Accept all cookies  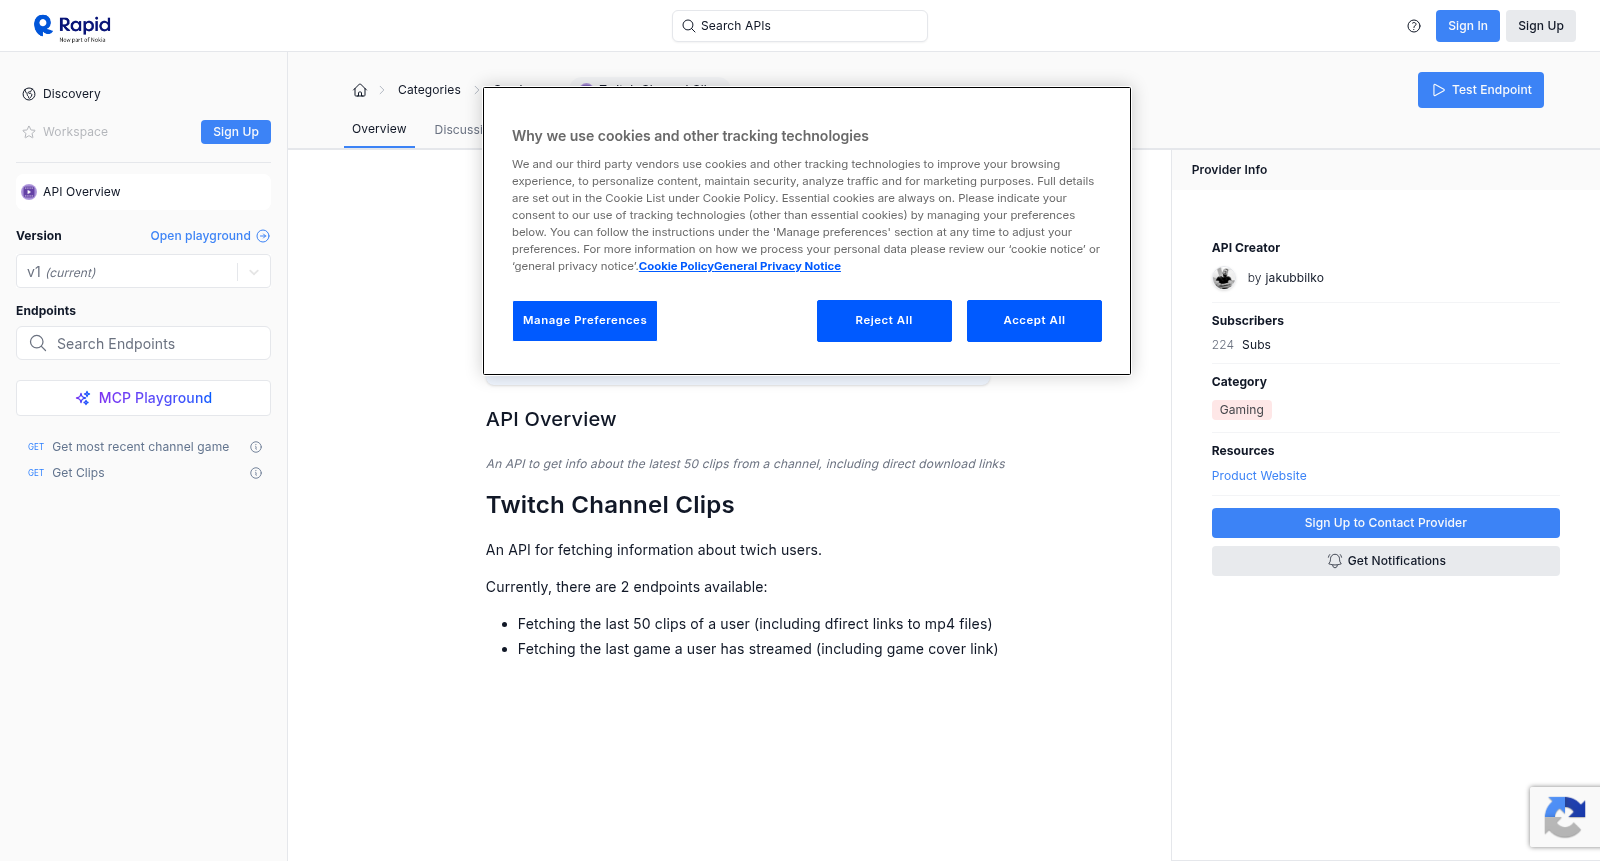[1034, 321]
